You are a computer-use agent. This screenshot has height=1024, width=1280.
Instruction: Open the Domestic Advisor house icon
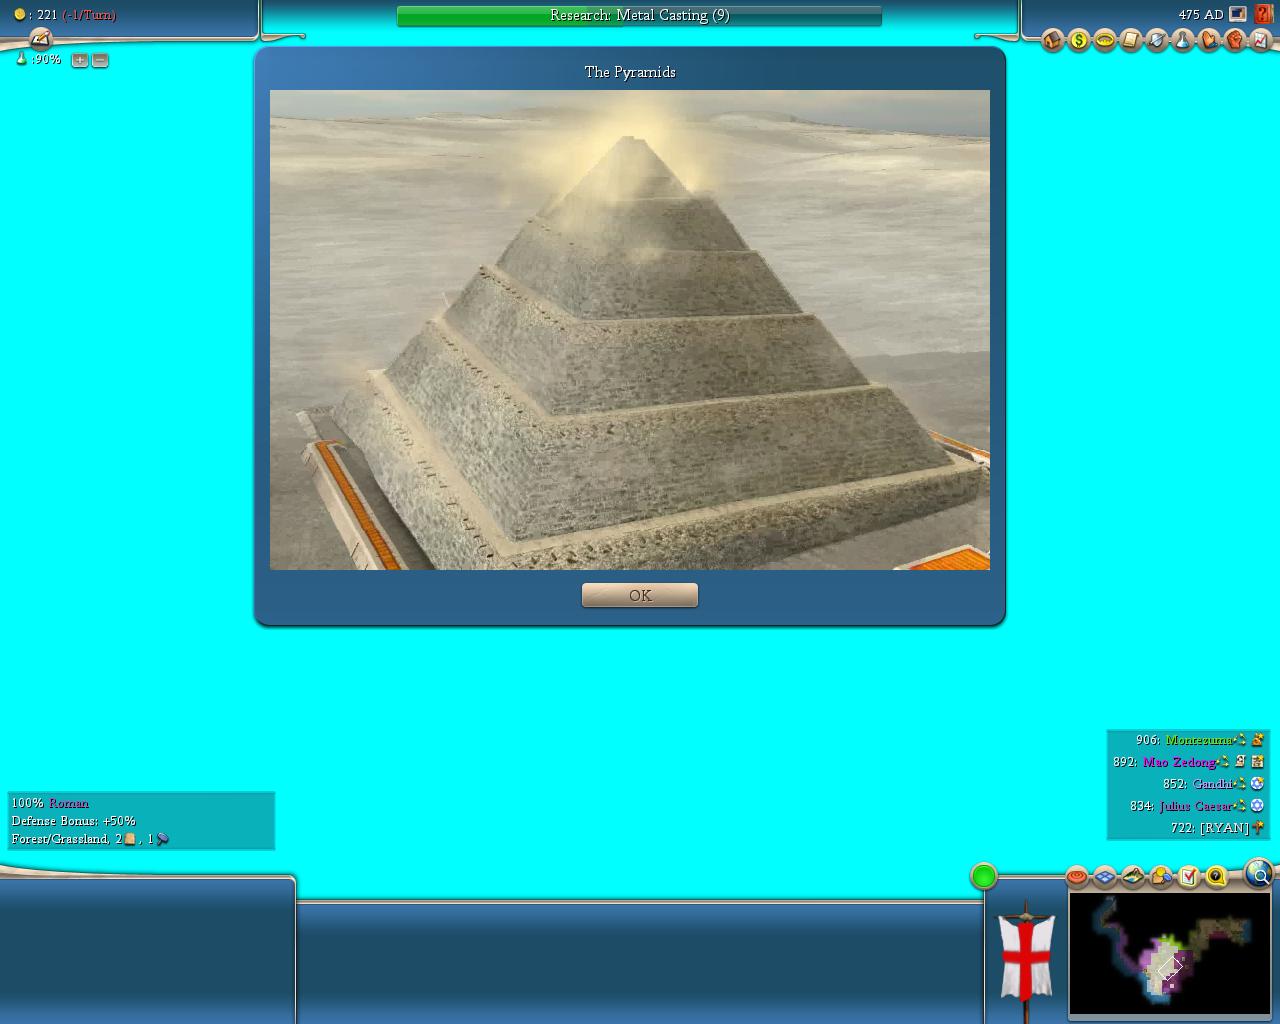1052,40
